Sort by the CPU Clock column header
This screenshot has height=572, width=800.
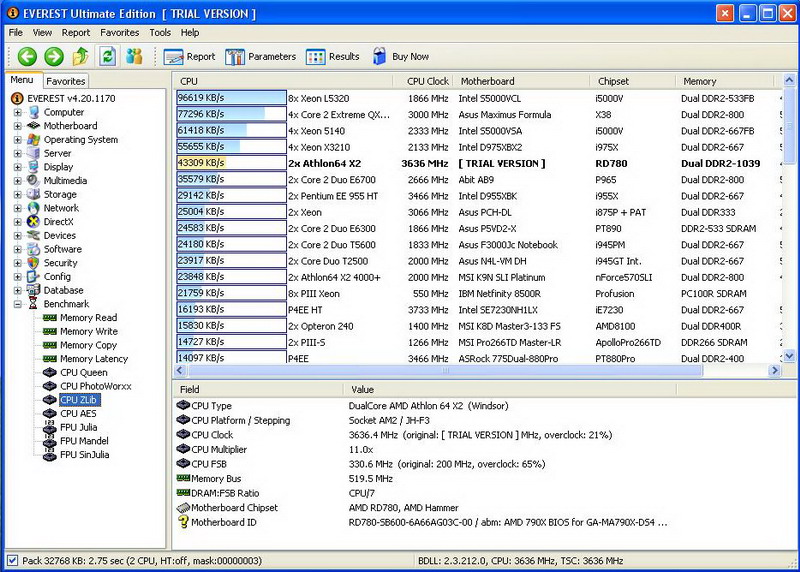pyautogui.click(x=423, y=81)
